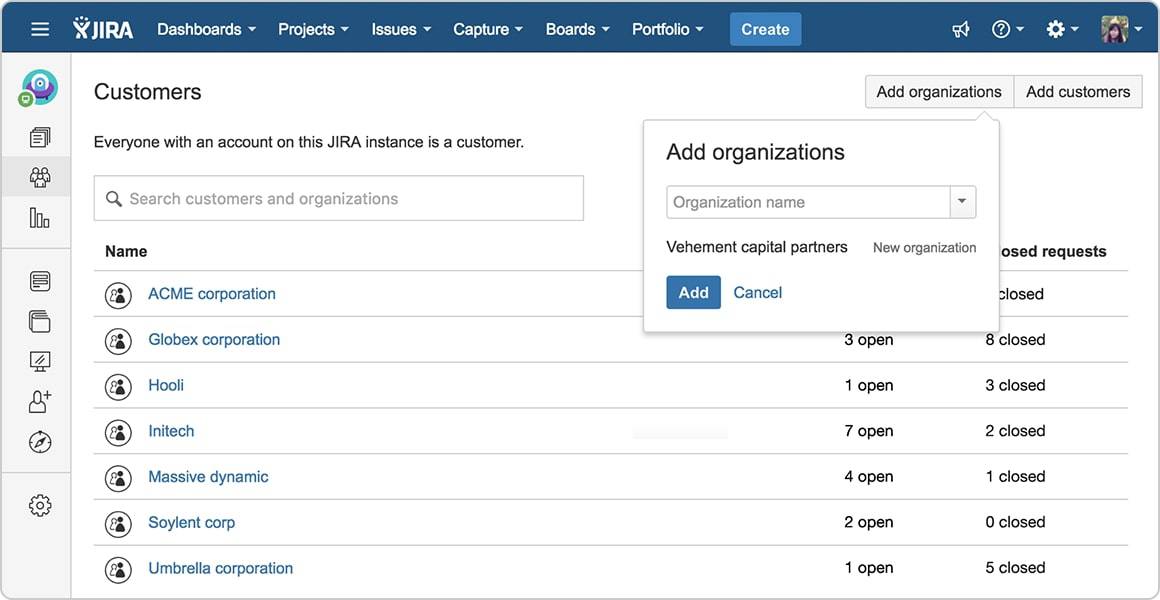Open the customer portal monitor icon
Image resolution: width=1160 pixels, height=600 pixels.
click(40, 361)
